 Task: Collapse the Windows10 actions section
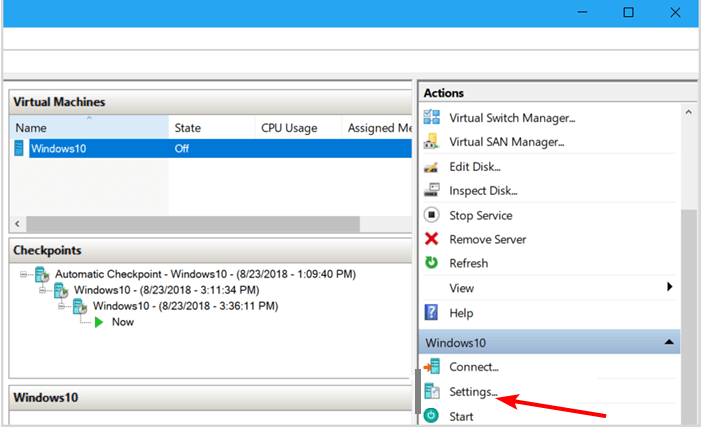pyautogui.click(x=668, y=342)
